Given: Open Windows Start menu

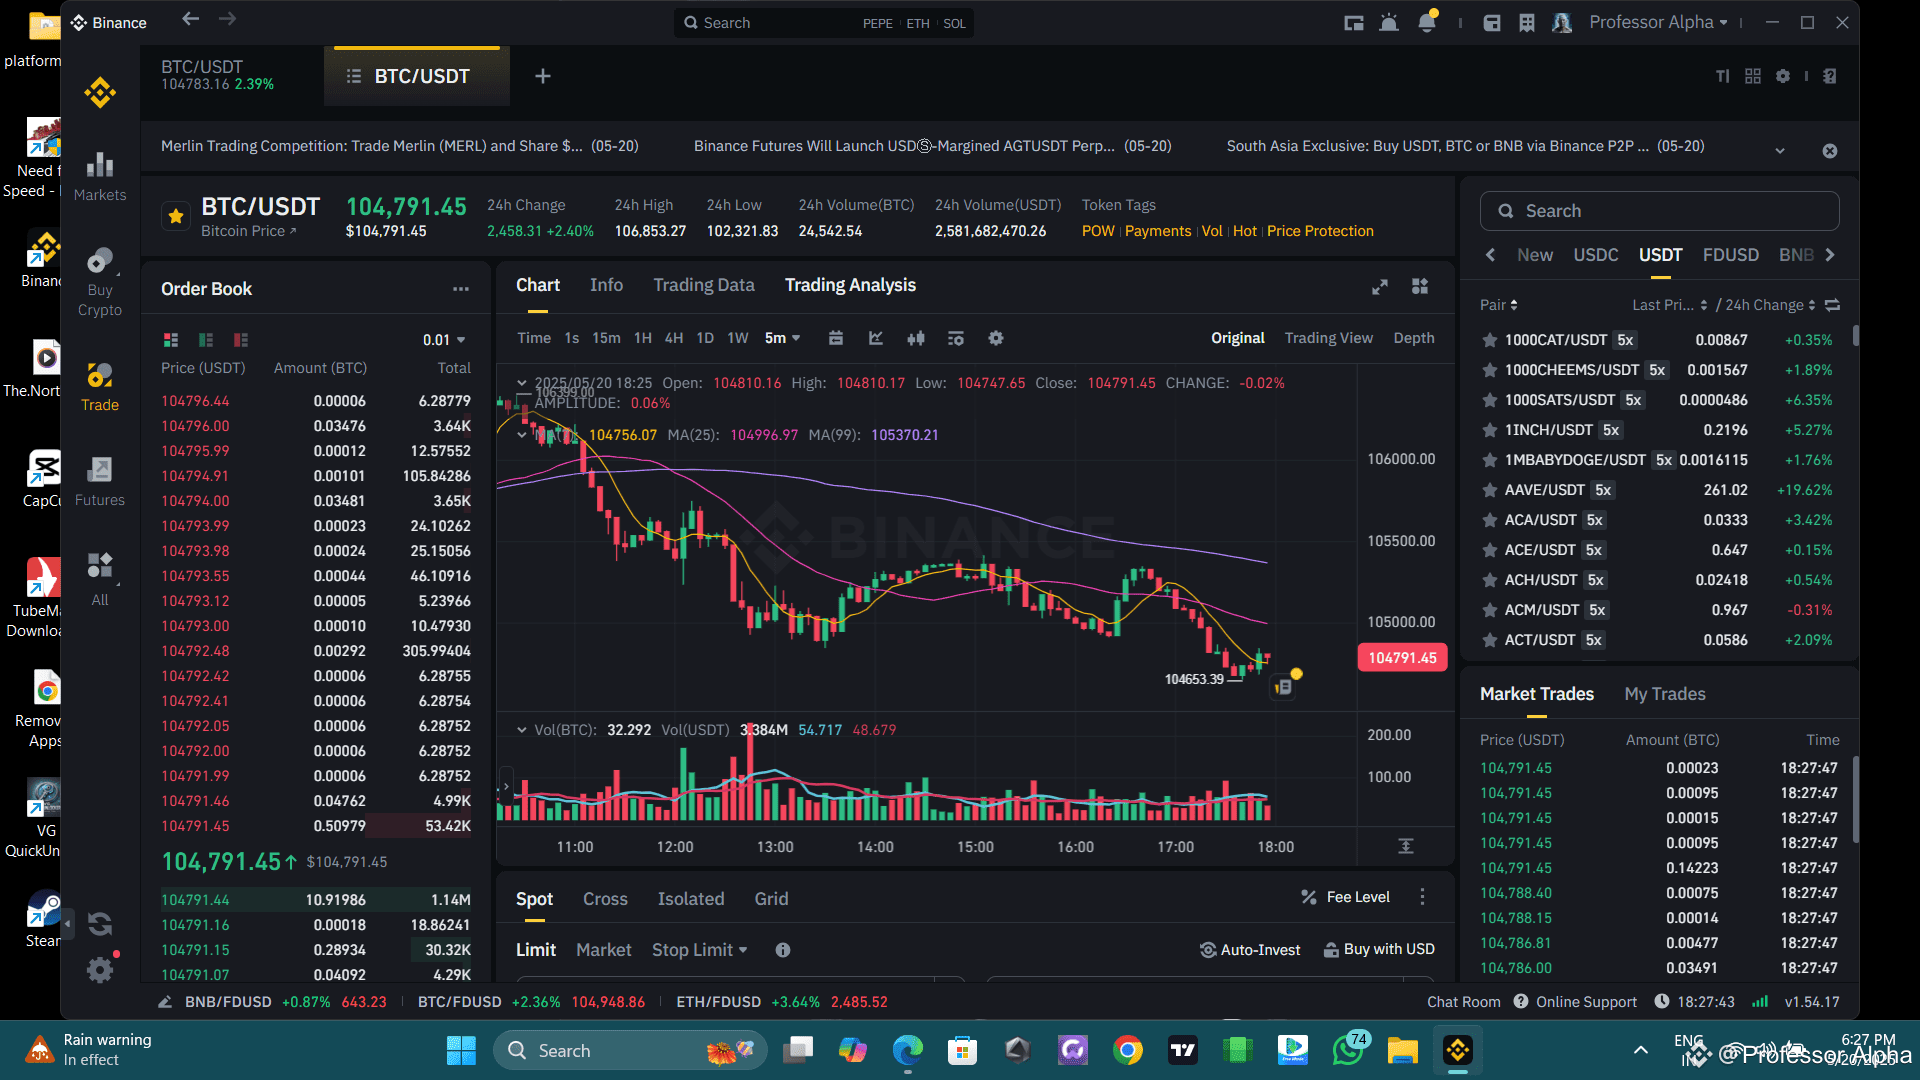Looking at the screenshot, I should (461, 1051).
